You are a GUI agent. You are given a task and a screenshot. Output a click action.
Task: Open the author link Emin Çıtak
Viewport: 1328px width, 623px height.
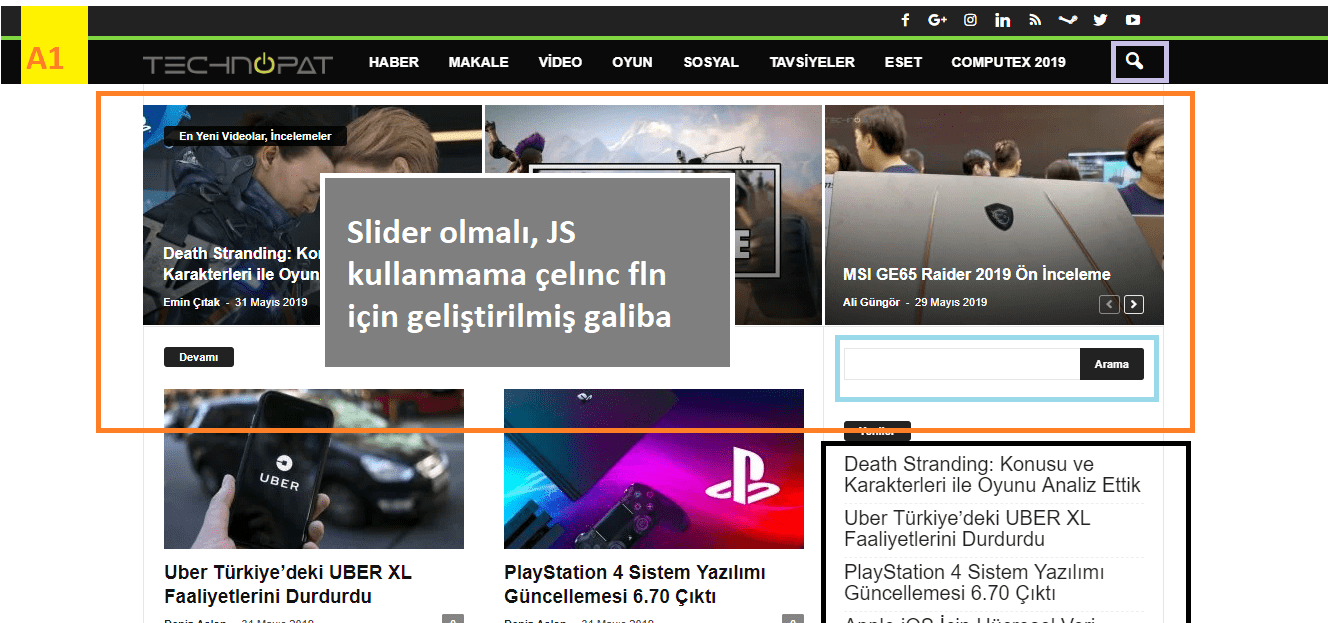point(191,302)
